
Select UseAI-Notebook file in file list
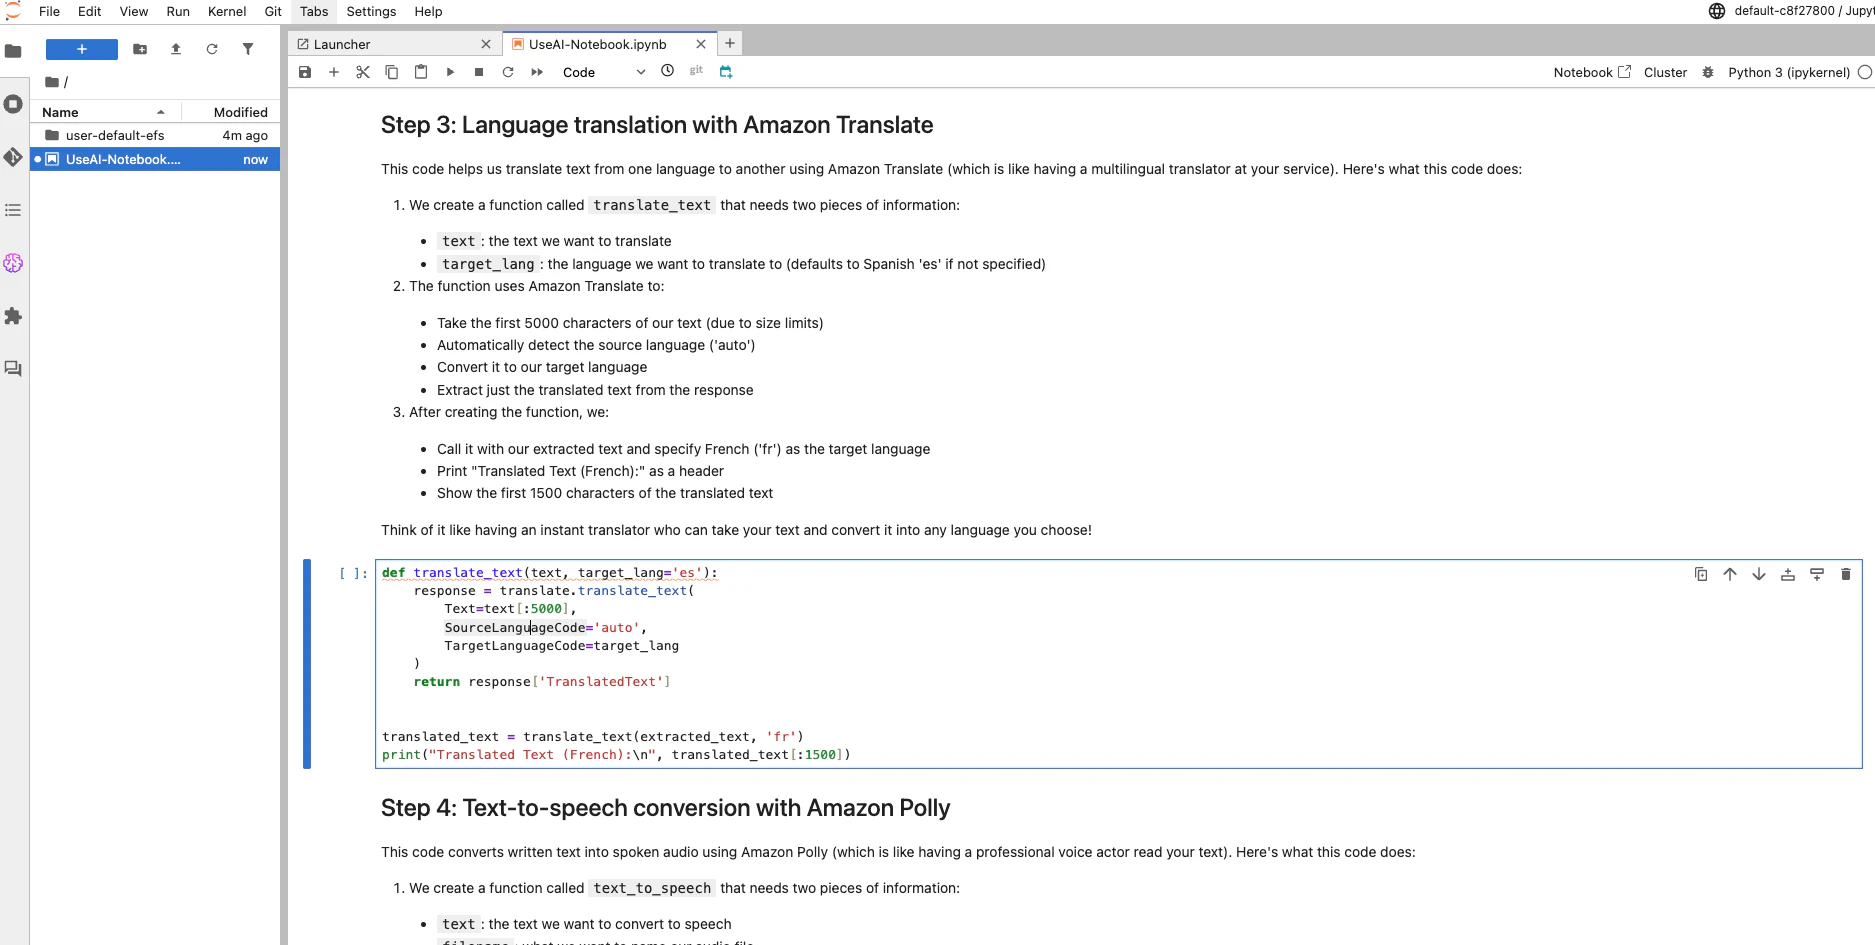click(155, 159)
